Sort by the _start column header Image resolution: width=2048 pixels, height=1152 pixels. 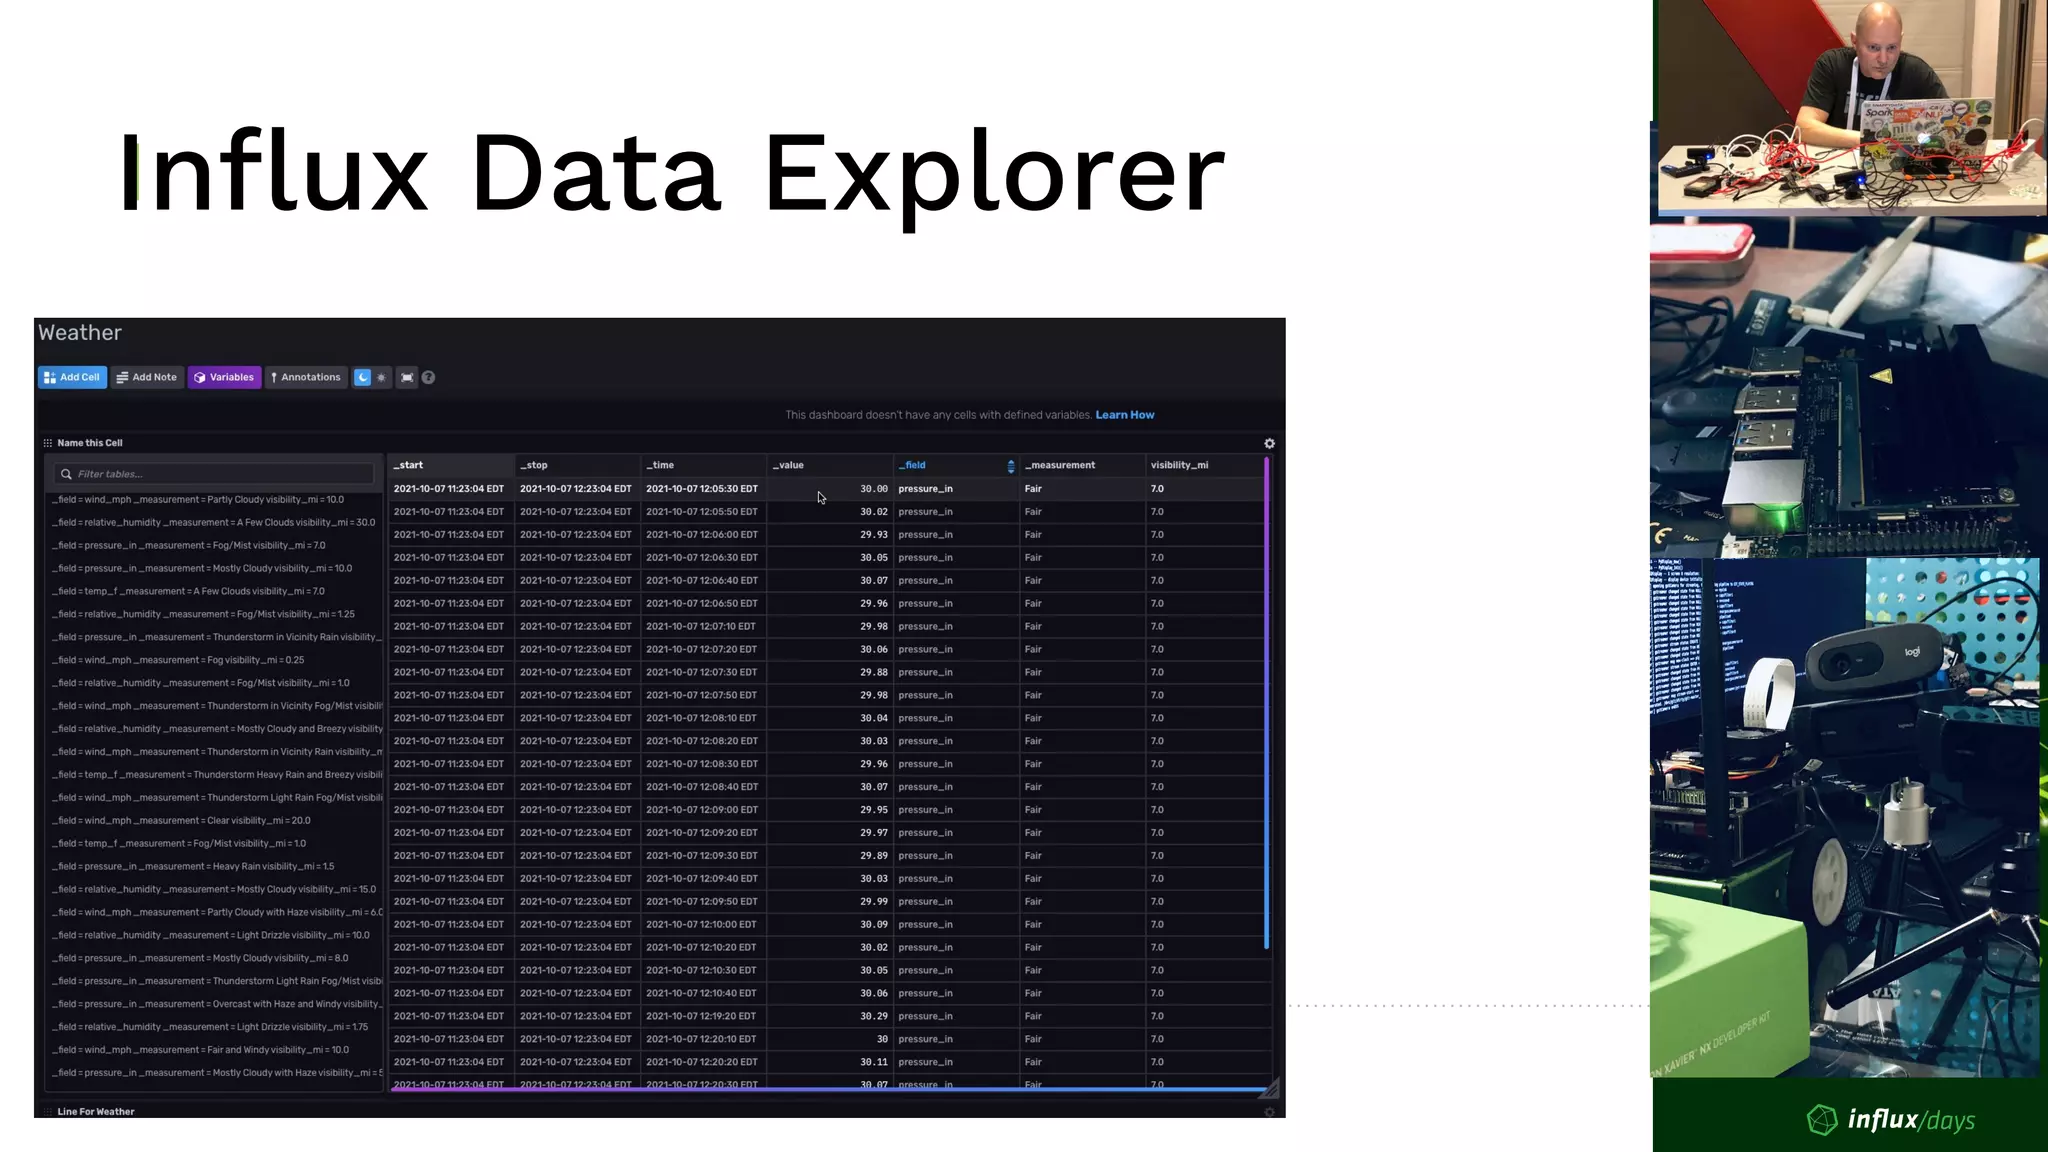coord(451,465)
